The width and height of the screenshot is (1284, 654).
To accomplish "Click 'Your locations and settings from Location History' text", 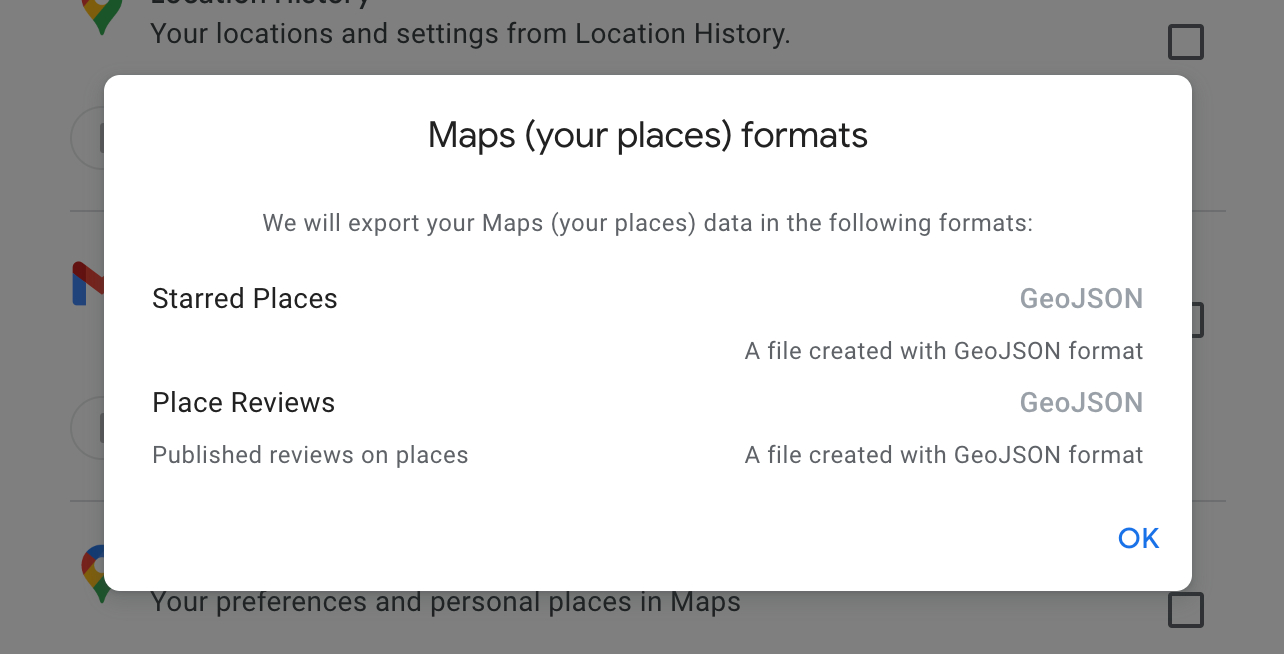I will 470,34.
